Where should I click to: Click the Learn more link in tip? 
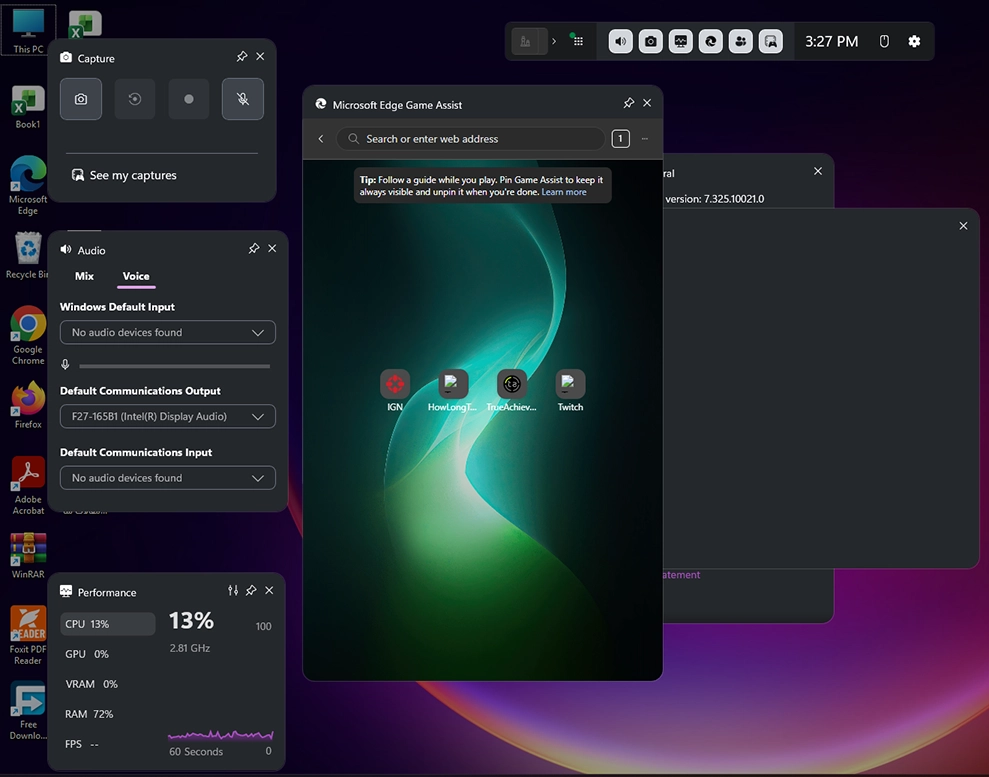pyautogui.click(x=564, y=192)
